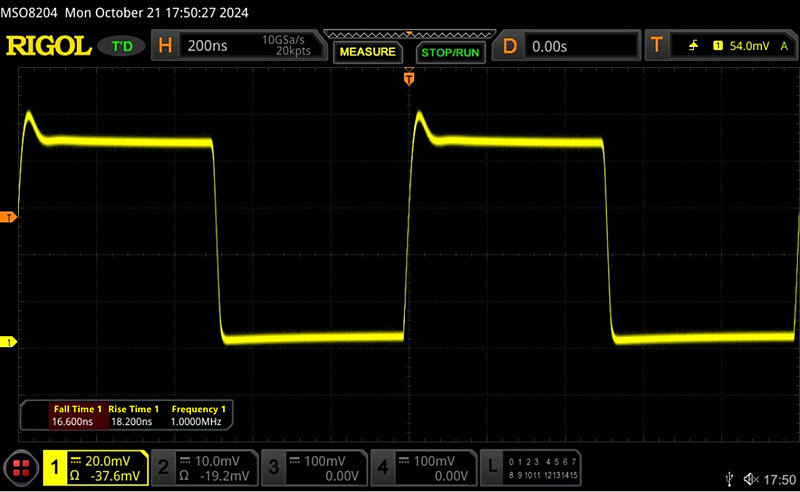Click the 10GSa/s sample rate readout

[283, 40]
